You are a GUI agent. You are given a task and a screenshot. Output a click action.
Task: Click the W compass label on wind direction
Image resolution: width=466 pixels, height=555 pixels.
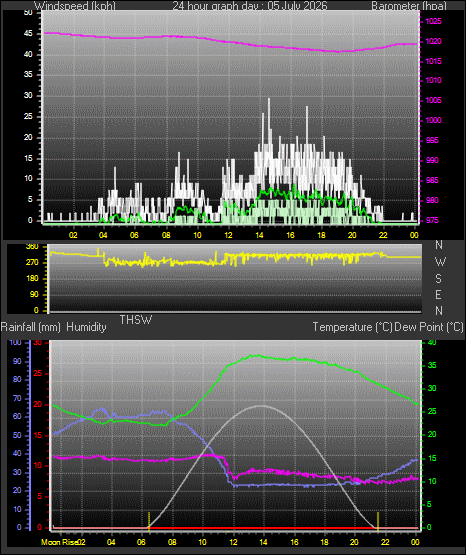click(440, 262)
